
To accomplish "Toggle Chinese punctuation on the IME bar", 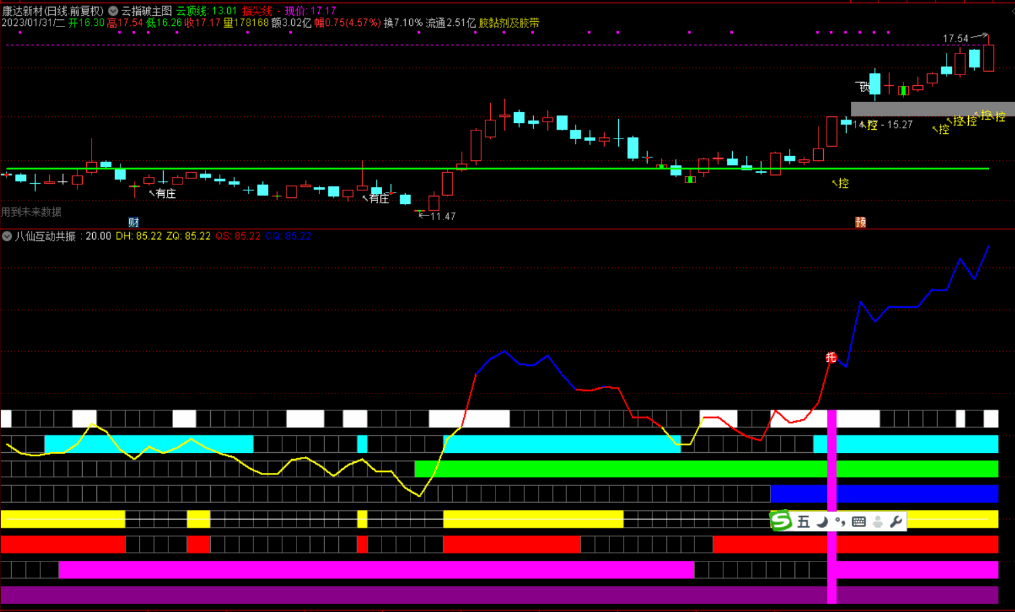I will (x=840, y=521).
